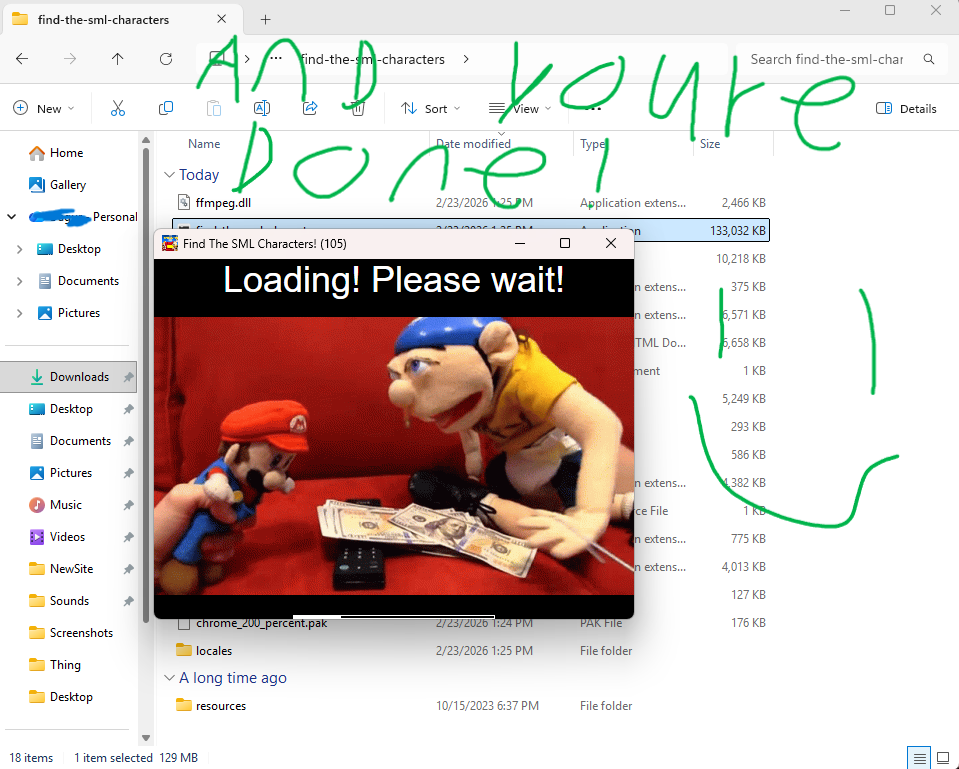
Task: Click the Gallery icon in sidebar
Action: tap(37, 185)
